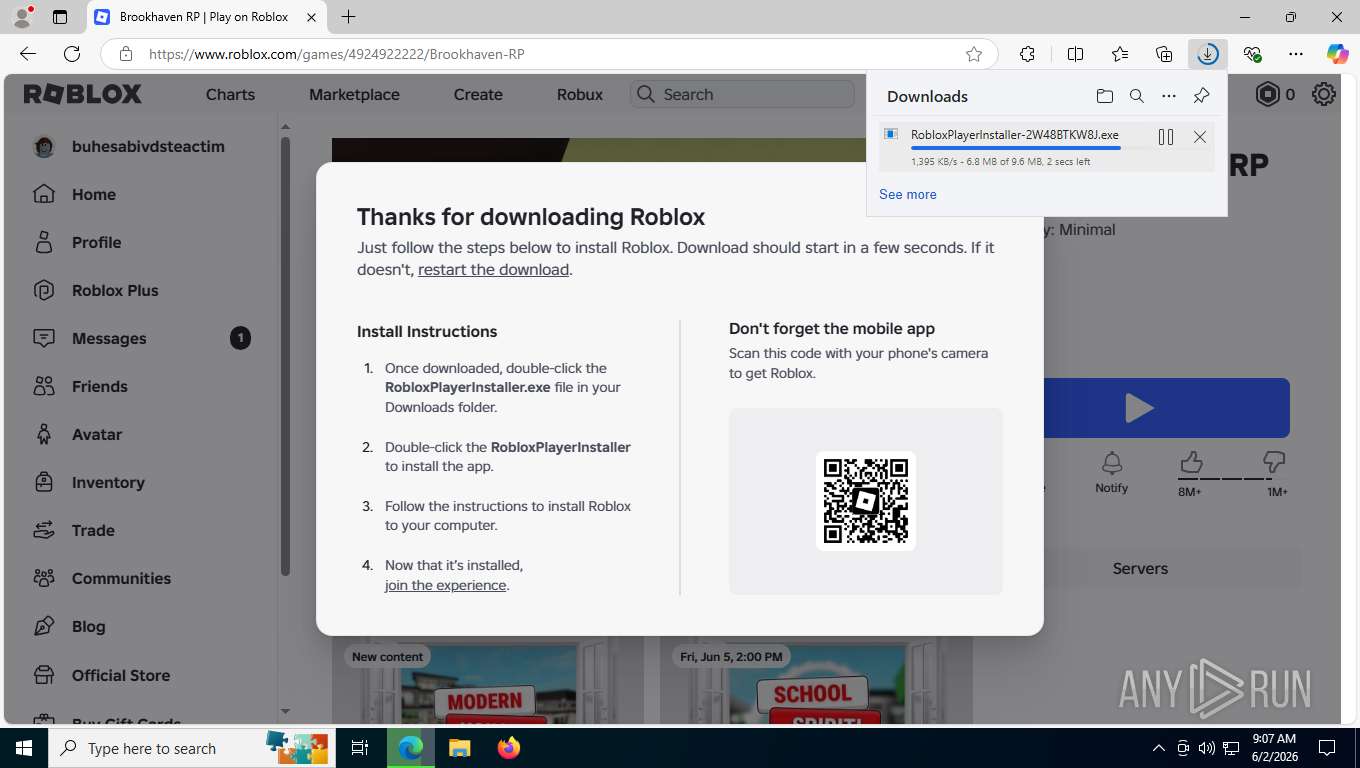Screen dimensions: 1360x768
Task: Open the Marketplace menu item
Action: pyautogui.click(x=354, y=94)
